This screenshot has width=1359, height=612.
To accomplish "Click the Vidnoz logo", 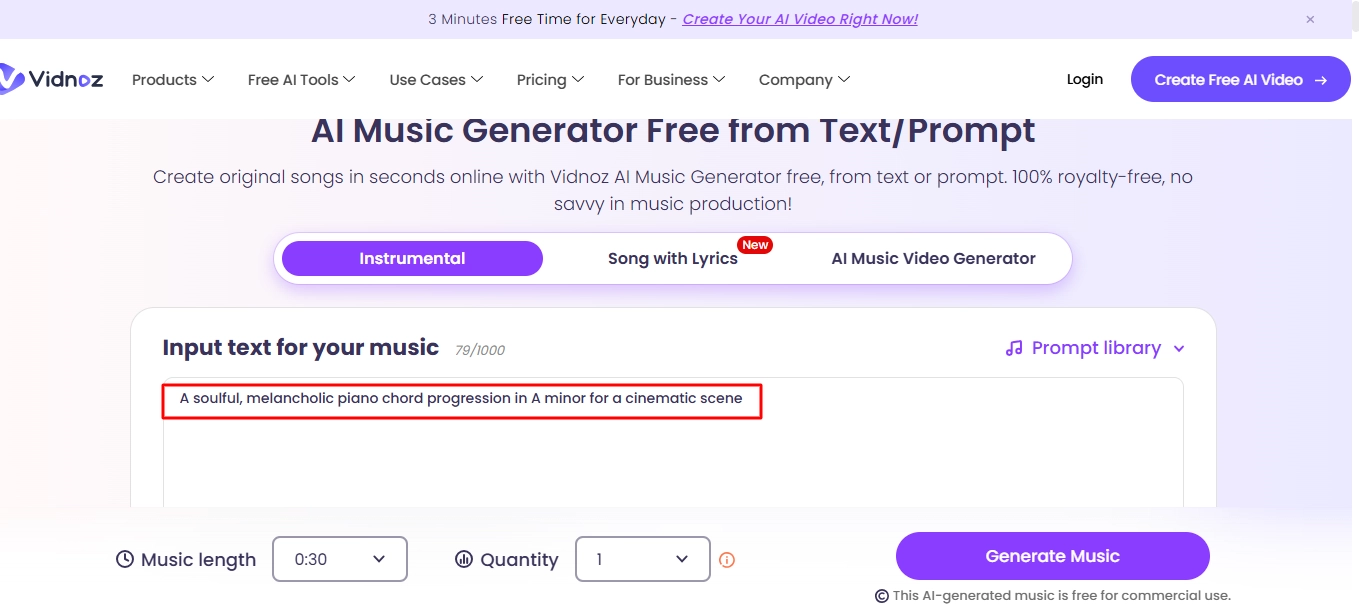I will tap(53, 79).
